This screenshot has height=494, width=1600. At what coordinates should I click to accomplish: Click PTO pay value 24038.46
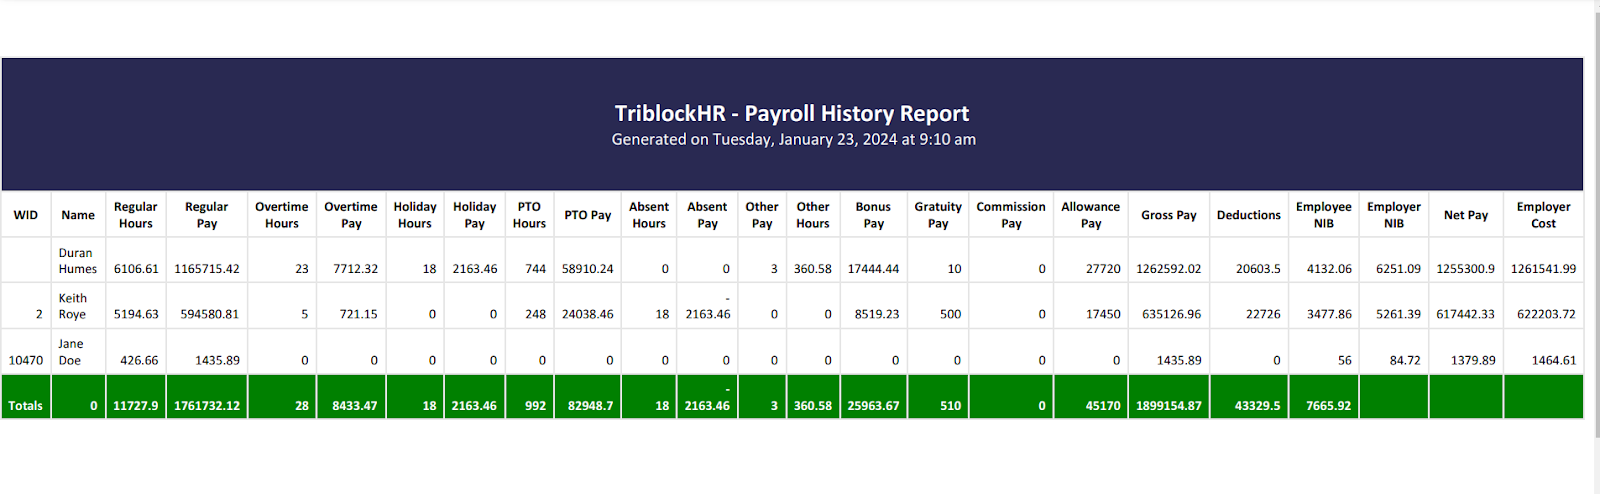click(588, 314)
